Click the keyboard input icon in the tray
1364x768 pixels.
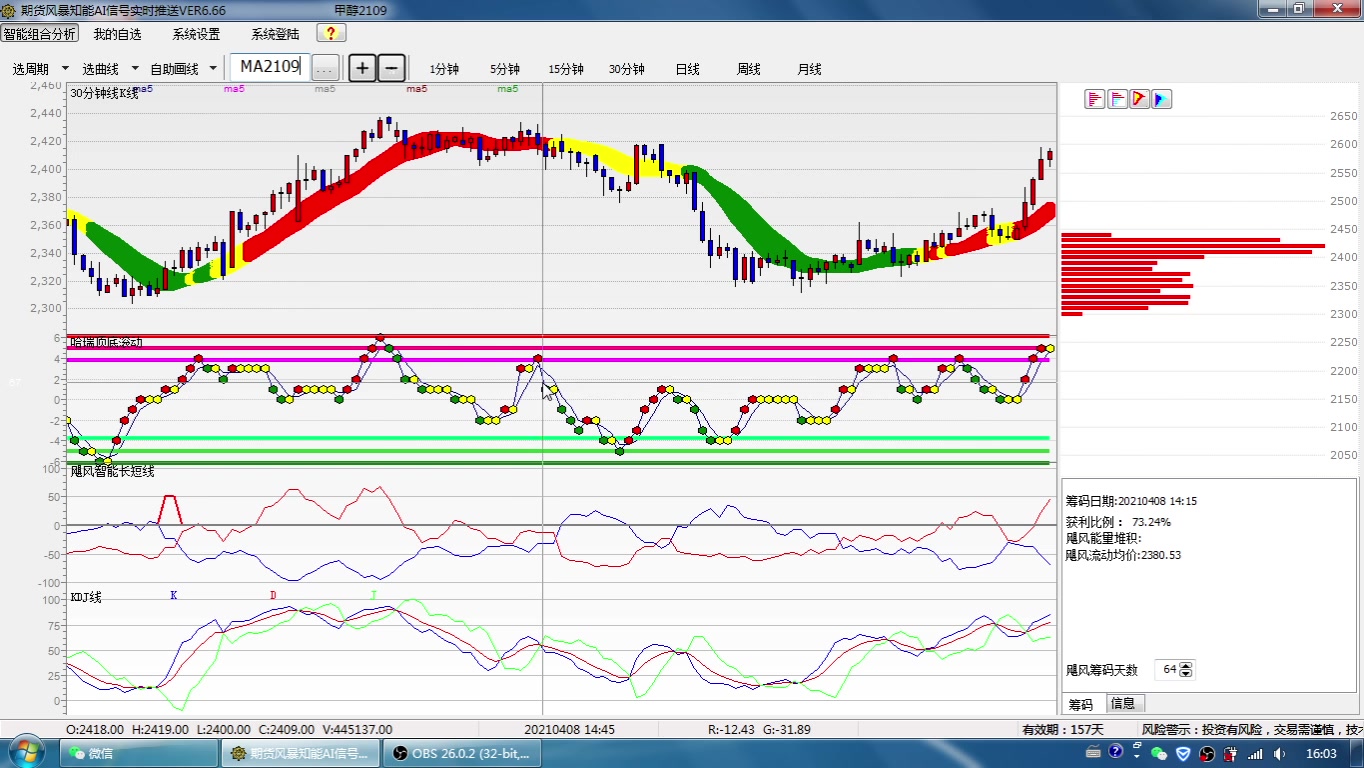(1093, 752)
